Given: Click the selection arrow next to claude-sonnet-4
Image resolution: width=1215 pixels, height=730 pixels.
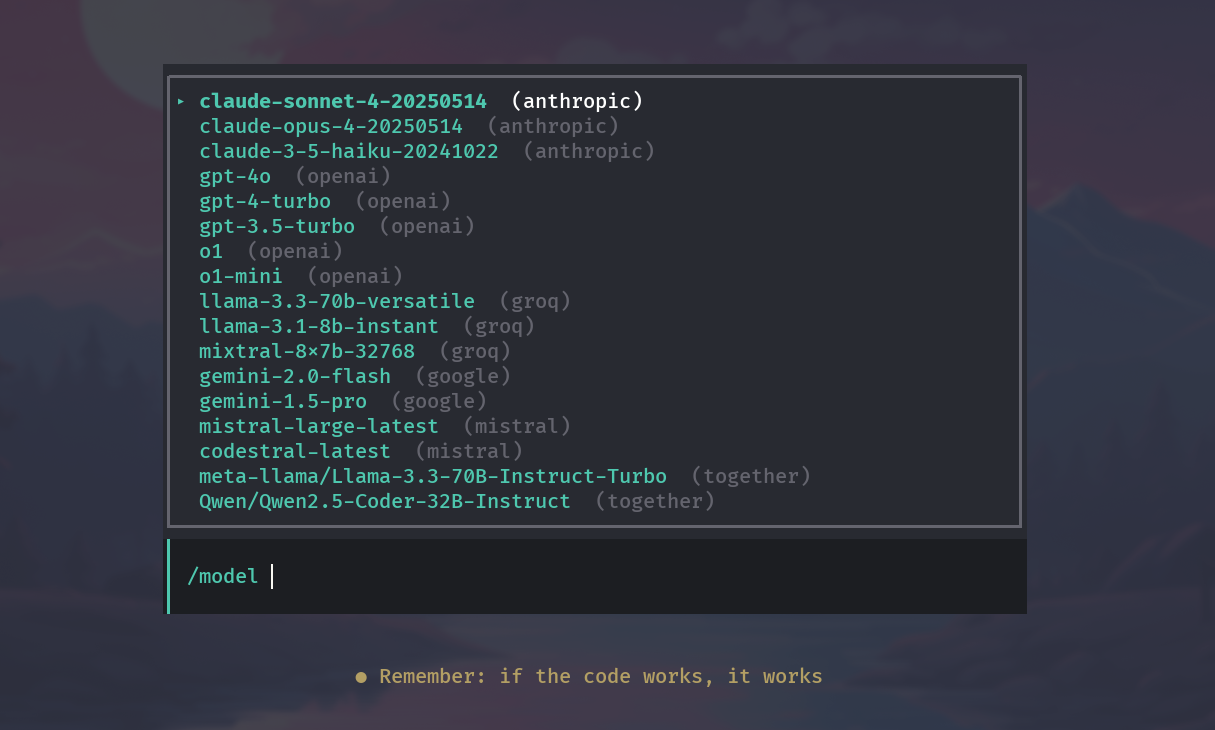Looking at the screenshot, I should point(181,101).
